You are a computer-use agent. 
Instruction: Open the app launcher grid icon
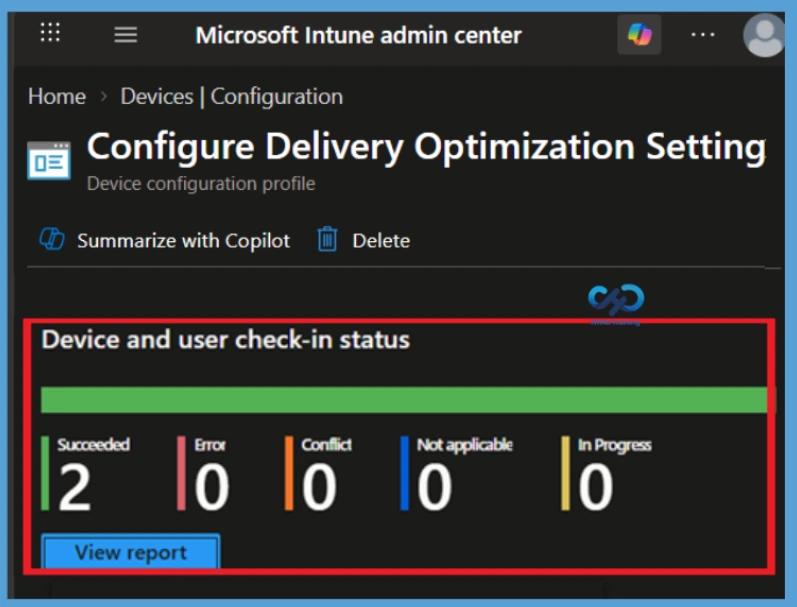[50, 33]
